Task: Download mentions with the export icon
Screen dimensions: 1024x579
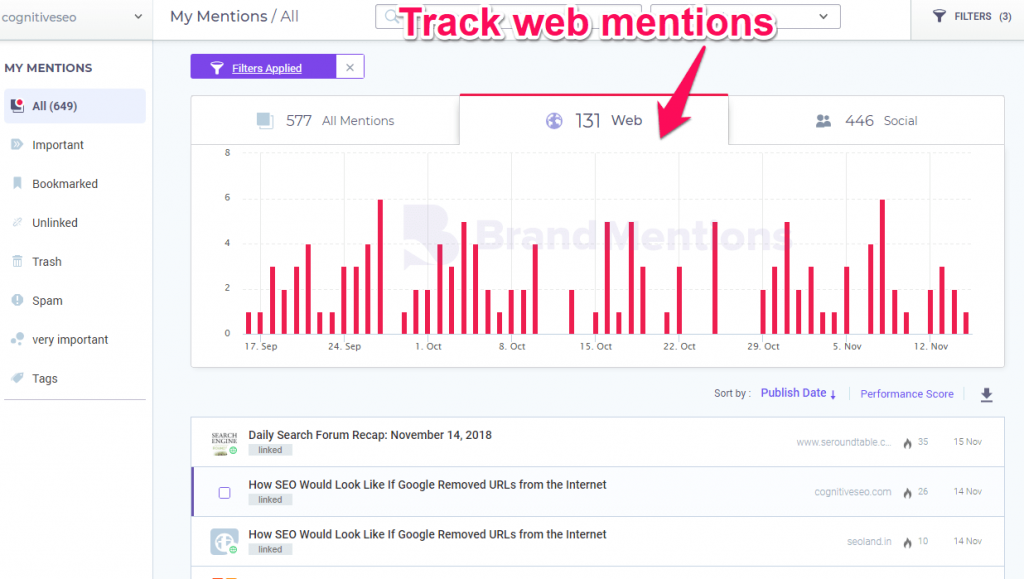Action: [x=987, y=394]
